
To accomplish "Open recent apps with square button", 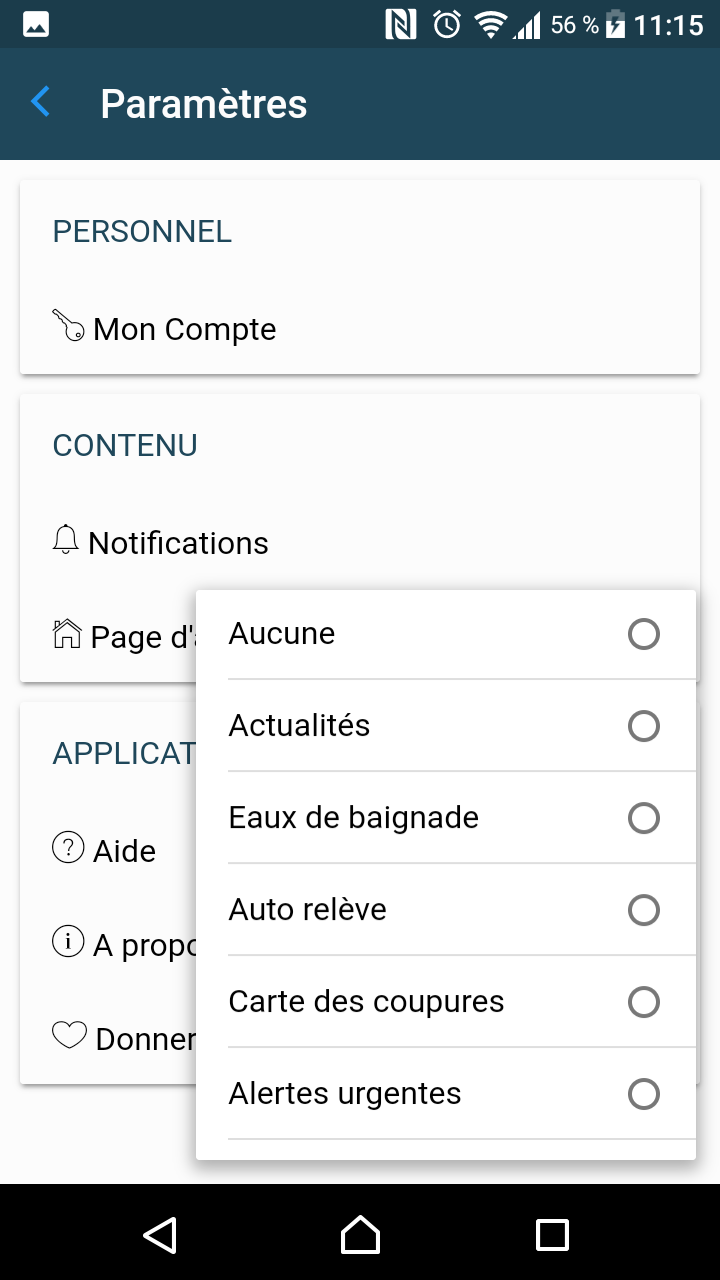I will pos(552,1235).
